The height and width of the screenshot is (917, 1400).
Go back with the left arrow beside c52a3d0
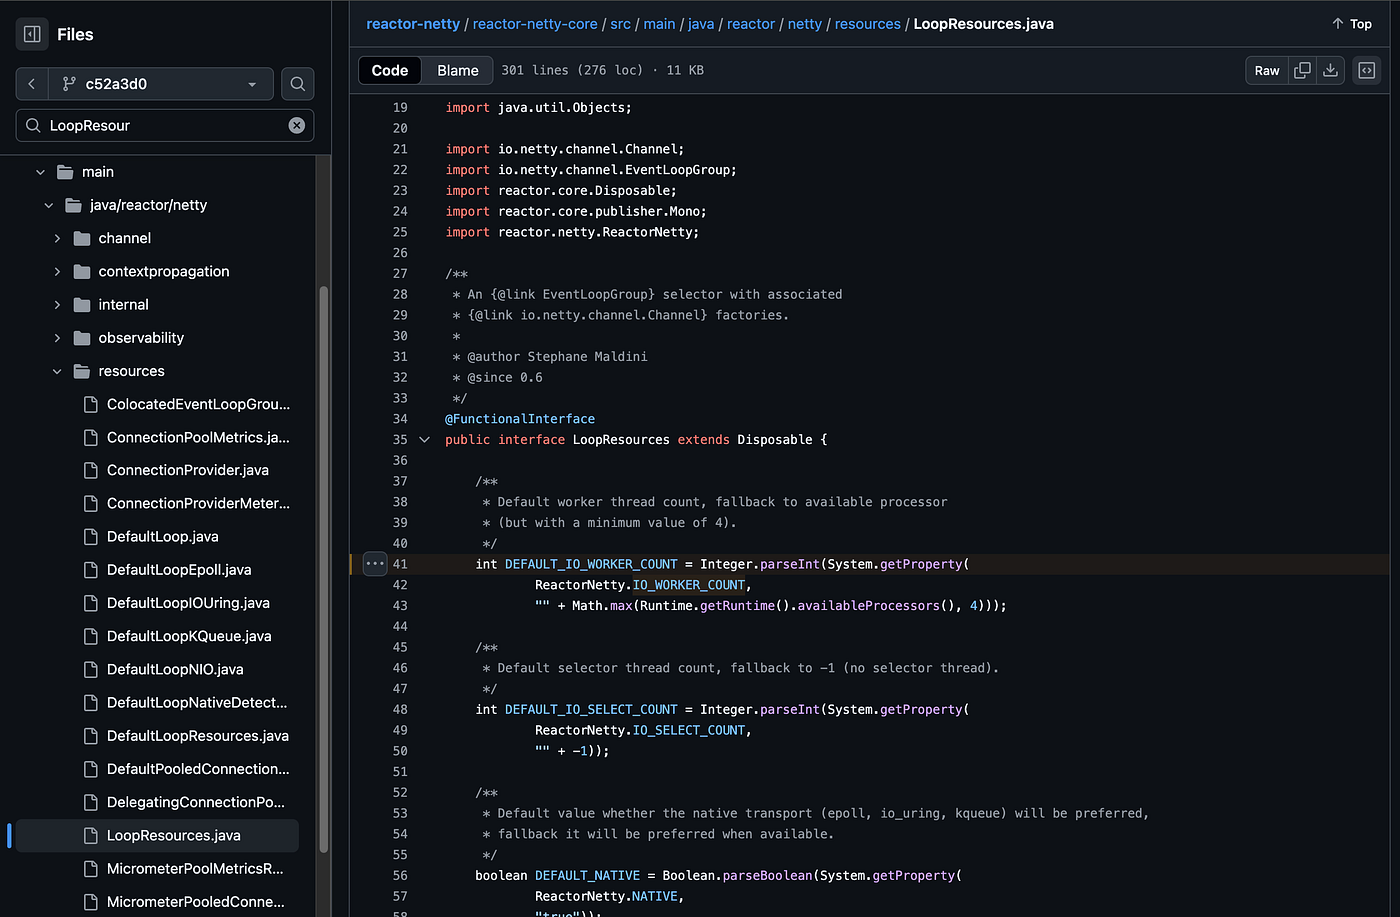pyautogui.click(x=32, y=84)
